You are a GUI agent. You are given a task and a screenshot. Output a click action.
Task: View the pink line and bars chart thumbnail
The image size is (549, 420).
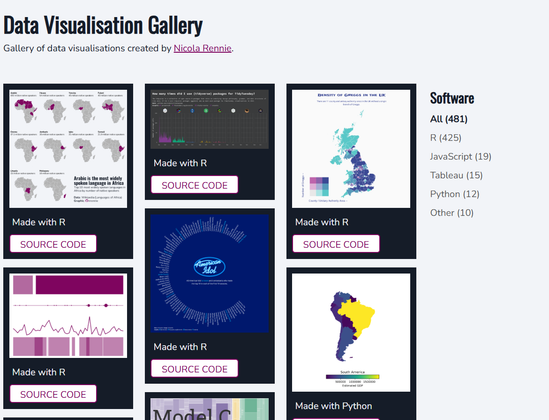tap(68, 316)
